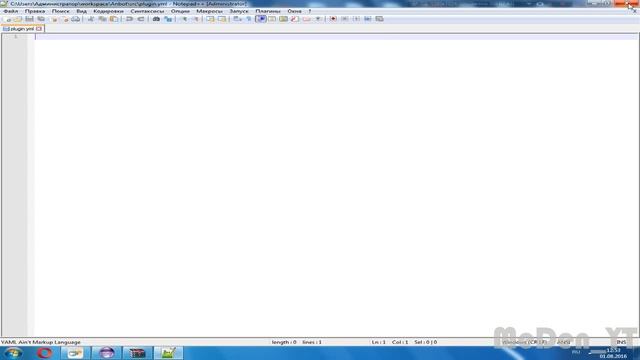
Task: Click the small X closing current document
Action: coord(635,11)
